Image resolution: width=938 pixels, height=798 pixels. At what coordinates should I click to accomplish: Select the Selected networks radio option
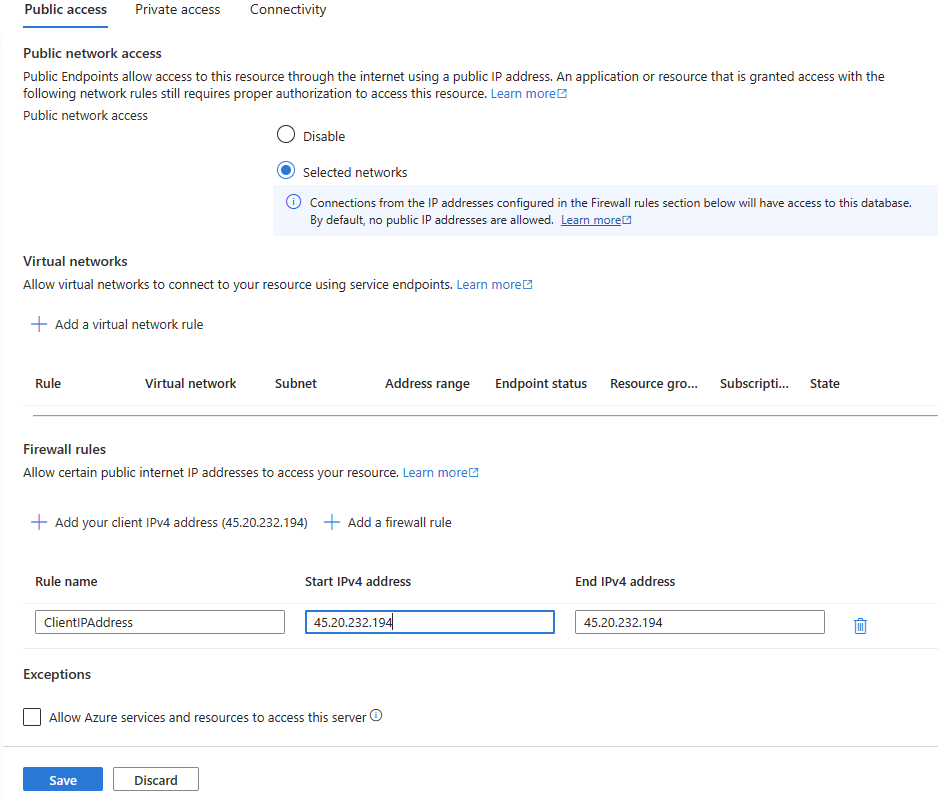tap(286, 170)
